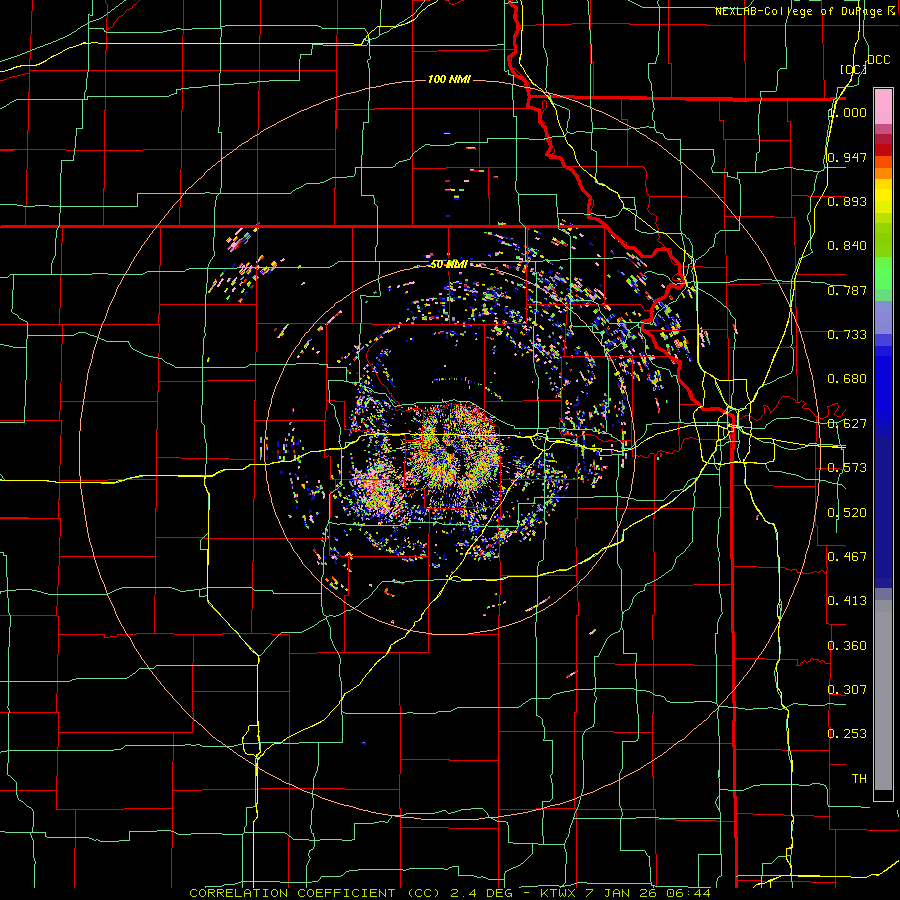Click the 100 NMI range ring label
Viewport: 900px width, 900px height.
[x=449, y=79]
